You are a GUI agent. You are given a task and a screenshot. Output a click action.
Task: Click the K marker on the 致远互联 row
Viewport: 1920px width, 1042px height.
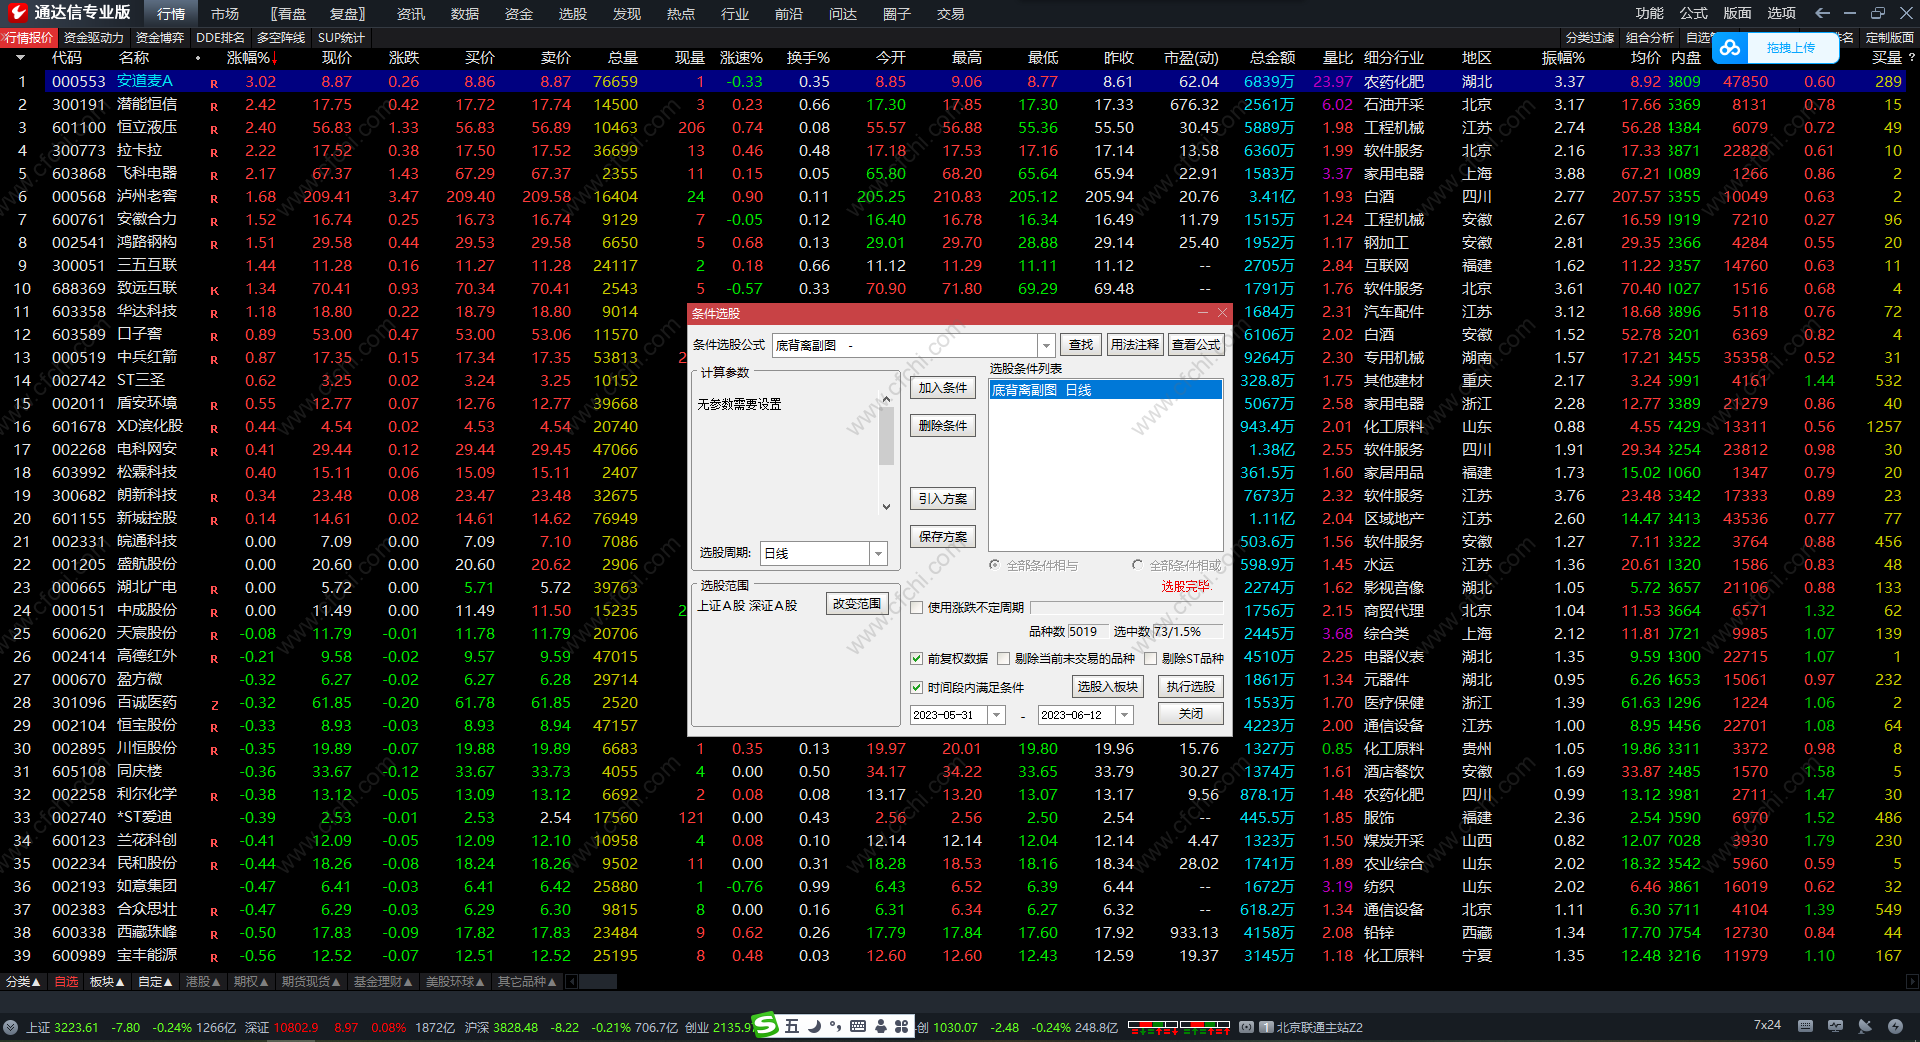(x=214, y=290)
